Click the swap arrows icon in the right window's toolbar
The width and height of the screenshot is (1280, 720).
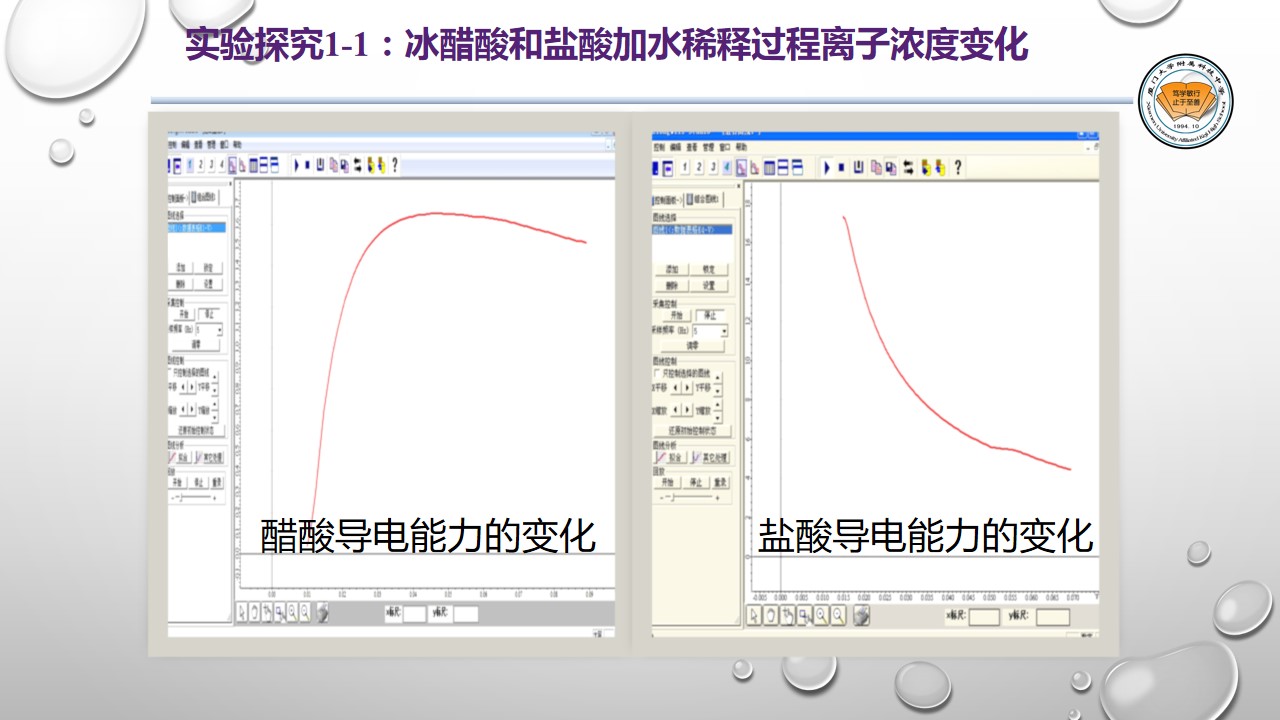tap(908, 167)
